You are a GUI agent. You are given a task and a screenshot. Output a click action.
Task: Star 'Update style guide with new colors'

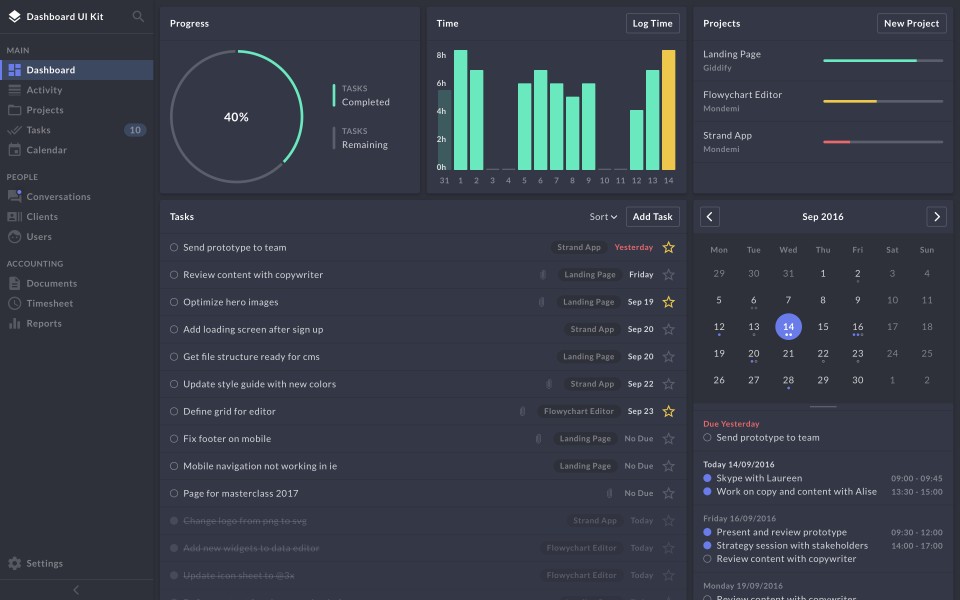coord(669,384)
